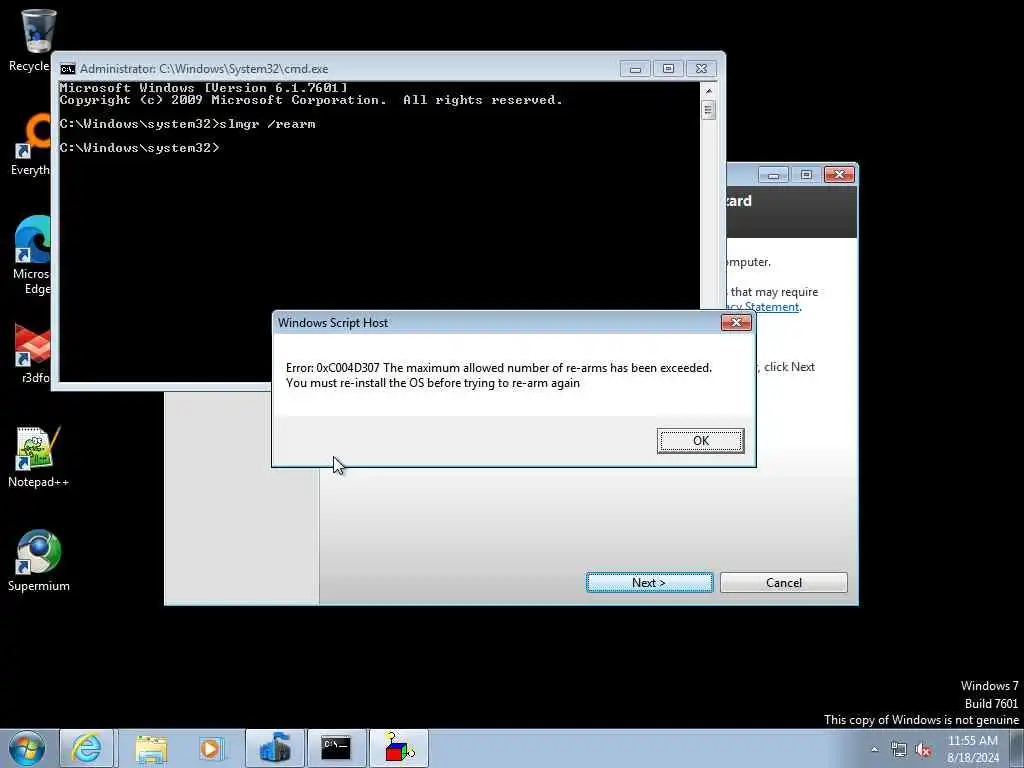Maximize the Administrator cmd.exe window
The width and height of the screenshot is (1024, 768).
pos(668,69)
